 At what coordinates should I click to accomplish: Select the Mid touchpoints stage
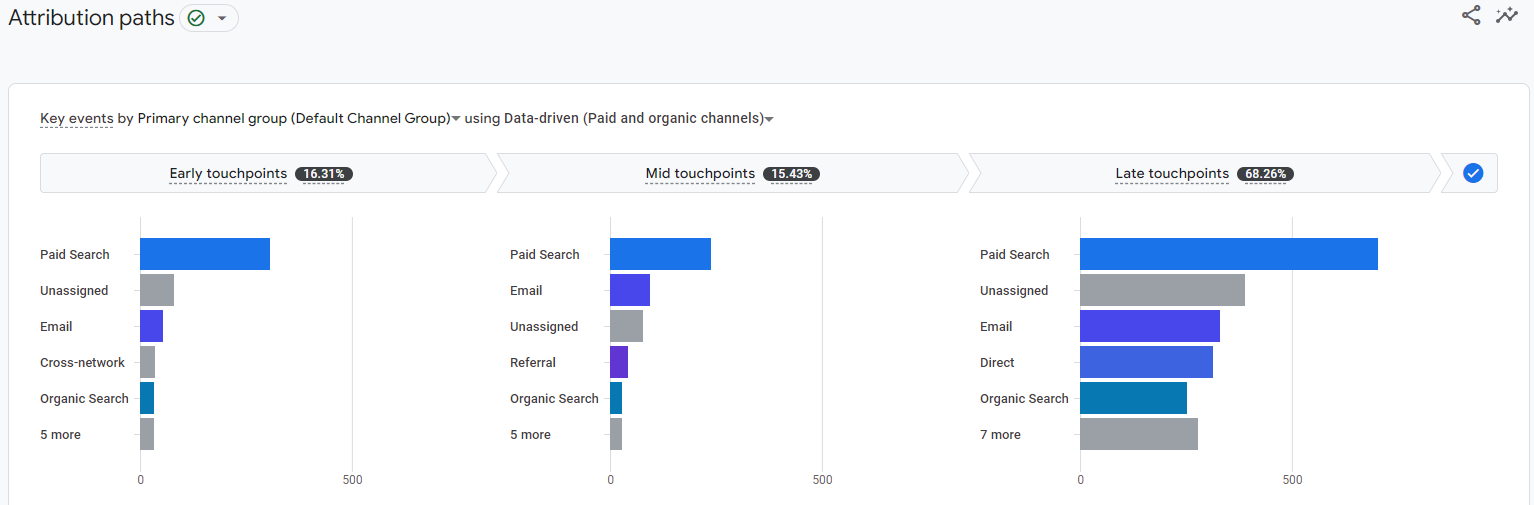coord(732,173)
